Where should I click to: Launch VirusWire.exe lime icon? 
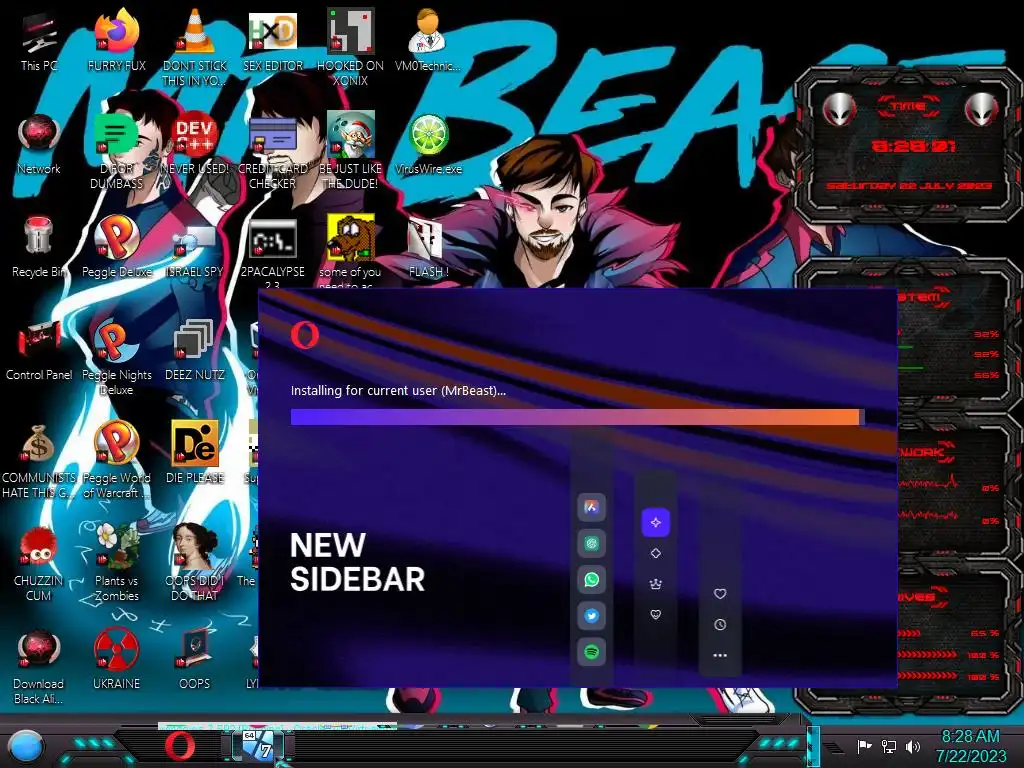(428, 145)
